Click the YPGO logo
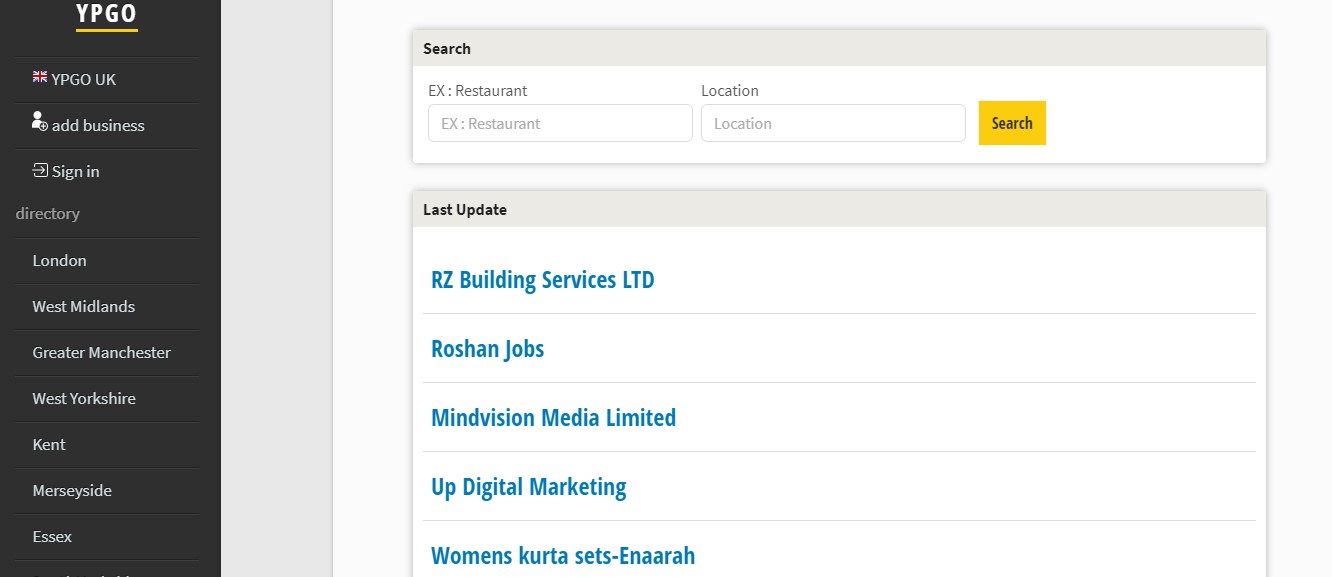The height and width of the screenshot is (577, 1332). 107,14
